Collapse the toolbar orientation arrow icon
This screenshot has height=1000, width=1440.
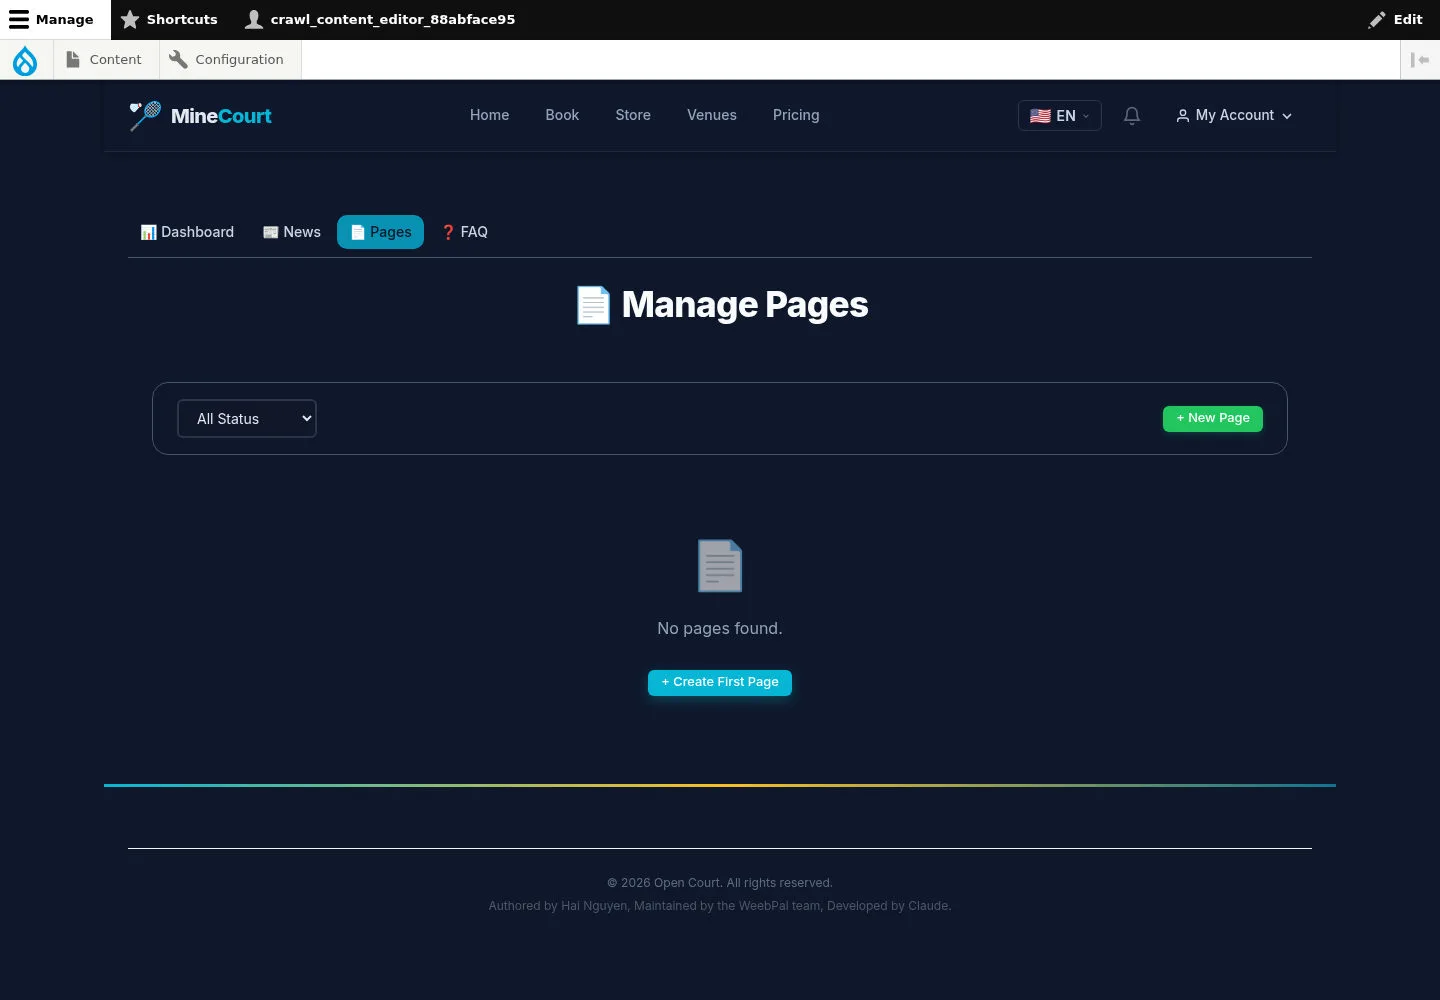pos(1420,60)
